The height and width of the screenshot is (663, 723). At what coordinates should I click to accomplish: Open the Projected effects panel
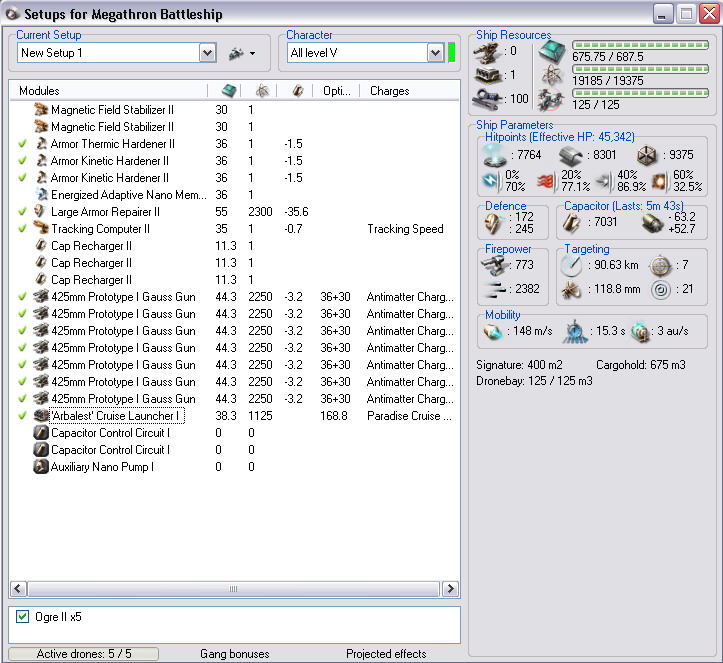point(386,654)
